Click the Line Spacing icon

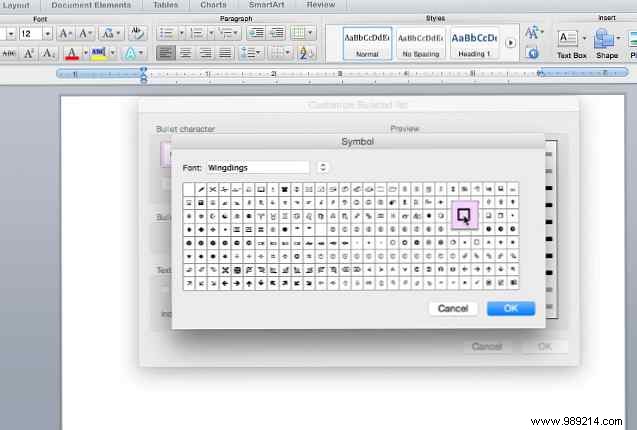tap(249, 53)
